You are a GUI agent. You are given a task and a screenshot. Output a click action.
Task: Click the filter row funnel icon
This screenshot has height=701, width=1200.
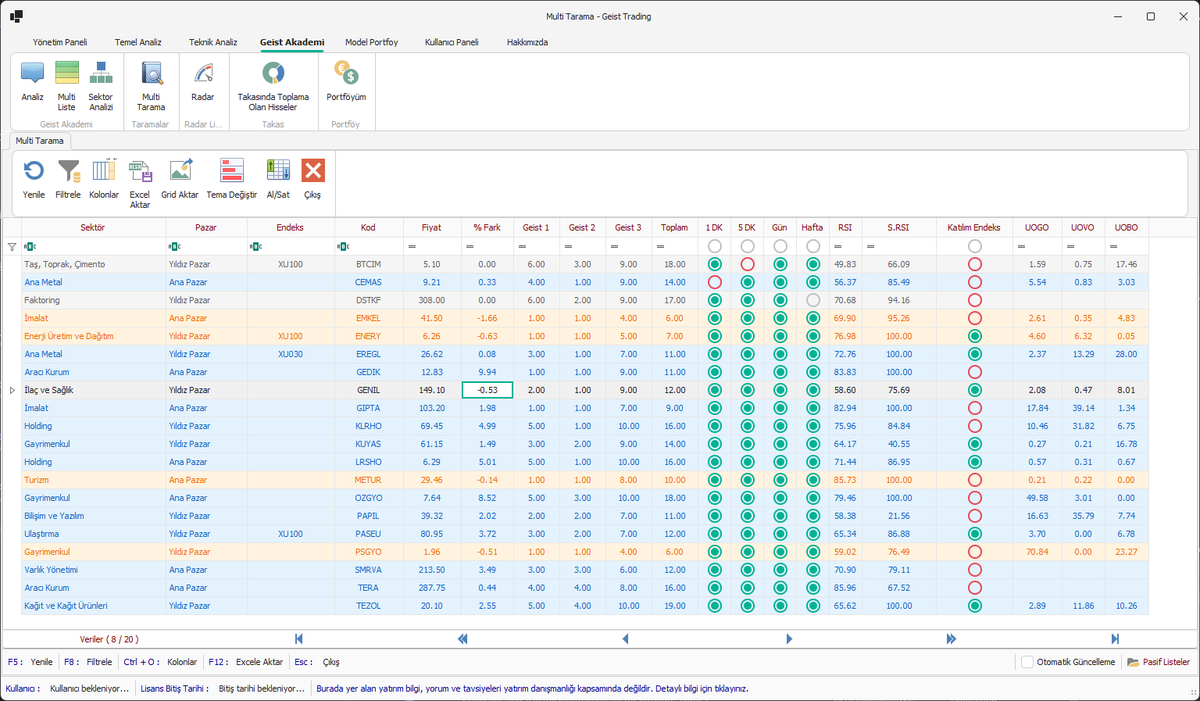pyautogui.click(x=12, y=246)
